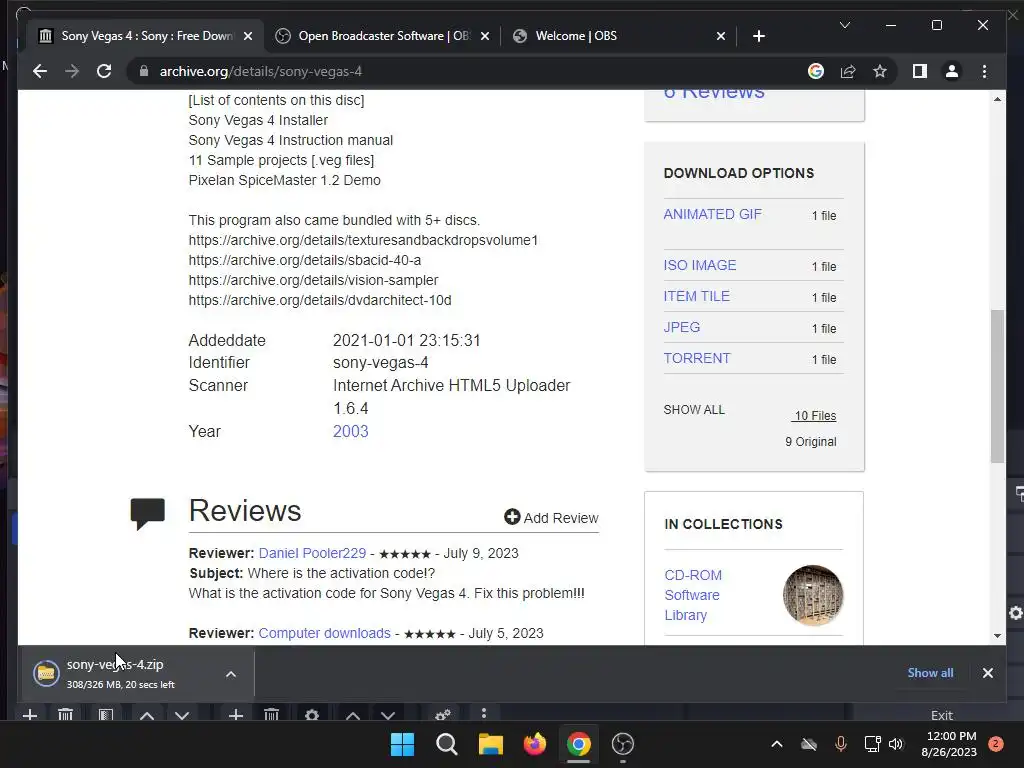1024x768 pixels.
Task: Click the DOWNLOAD OPTIONS heading
Action: coord(739,173)
